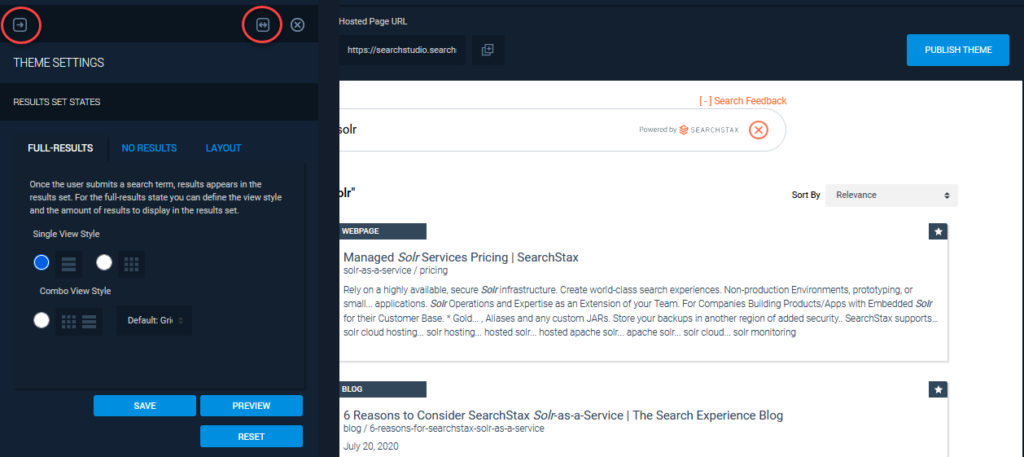Click the Preview button
This screenshot has width=1024, height=457.
tap(251, 405)
